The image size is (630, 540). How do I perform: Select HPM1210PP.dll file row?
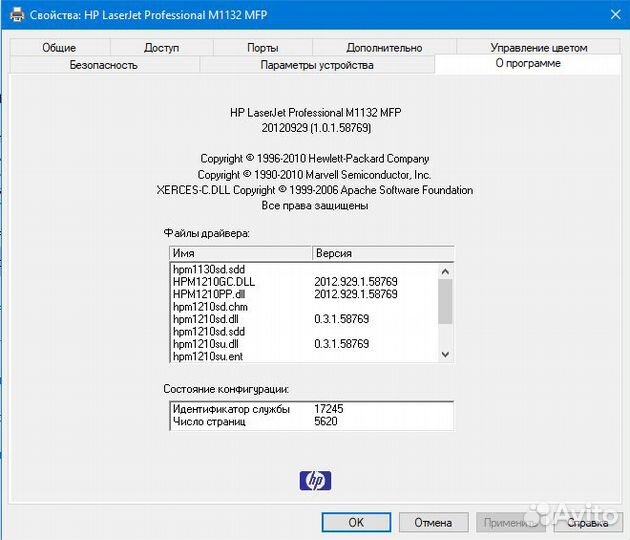304,294
